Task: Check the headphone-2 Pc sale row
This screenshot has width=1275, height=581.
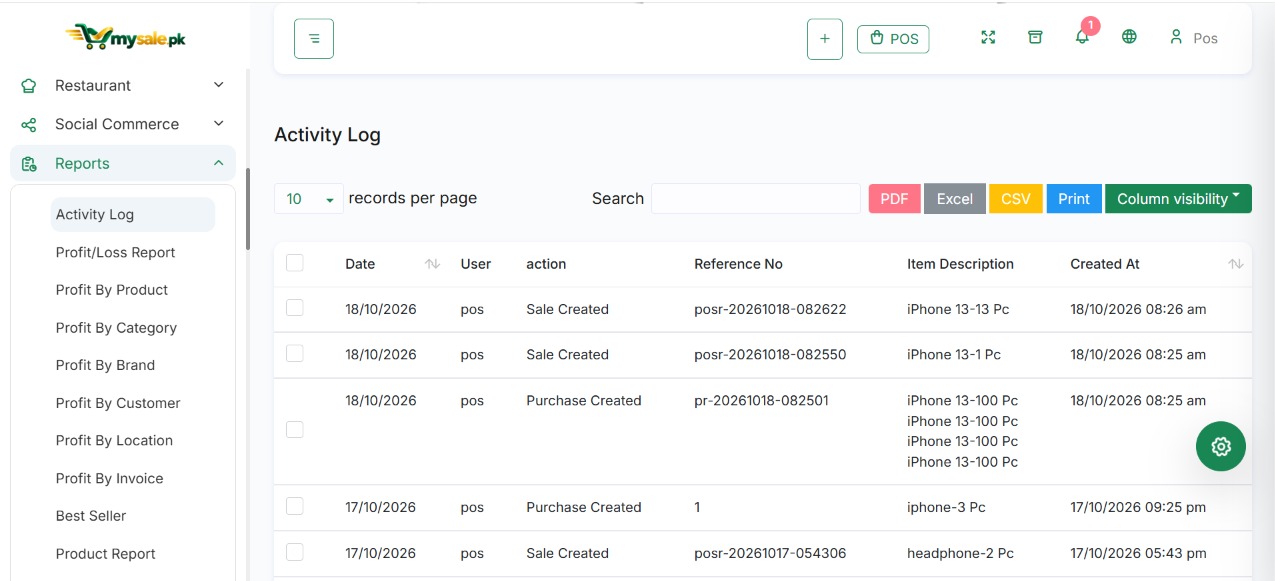Action: tap(295, 552)
